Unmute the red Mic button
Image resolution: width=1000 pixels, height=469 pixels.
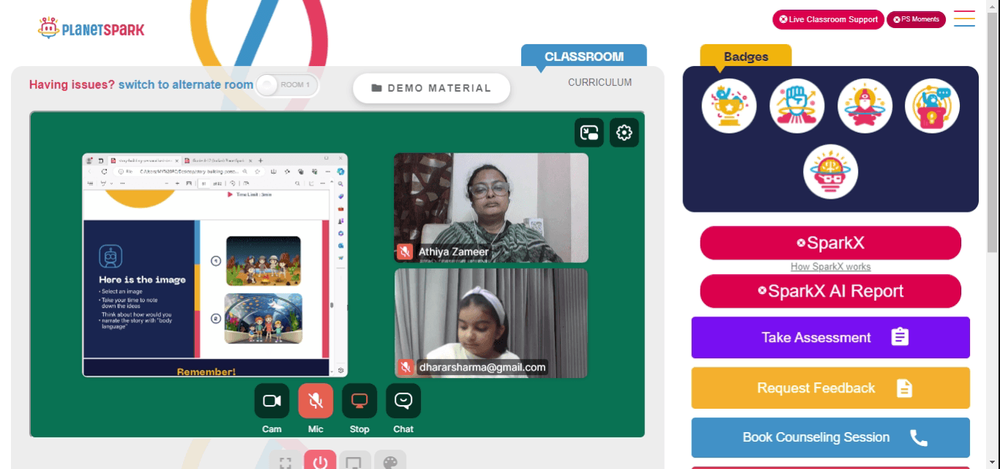click(x=316, y=401)
